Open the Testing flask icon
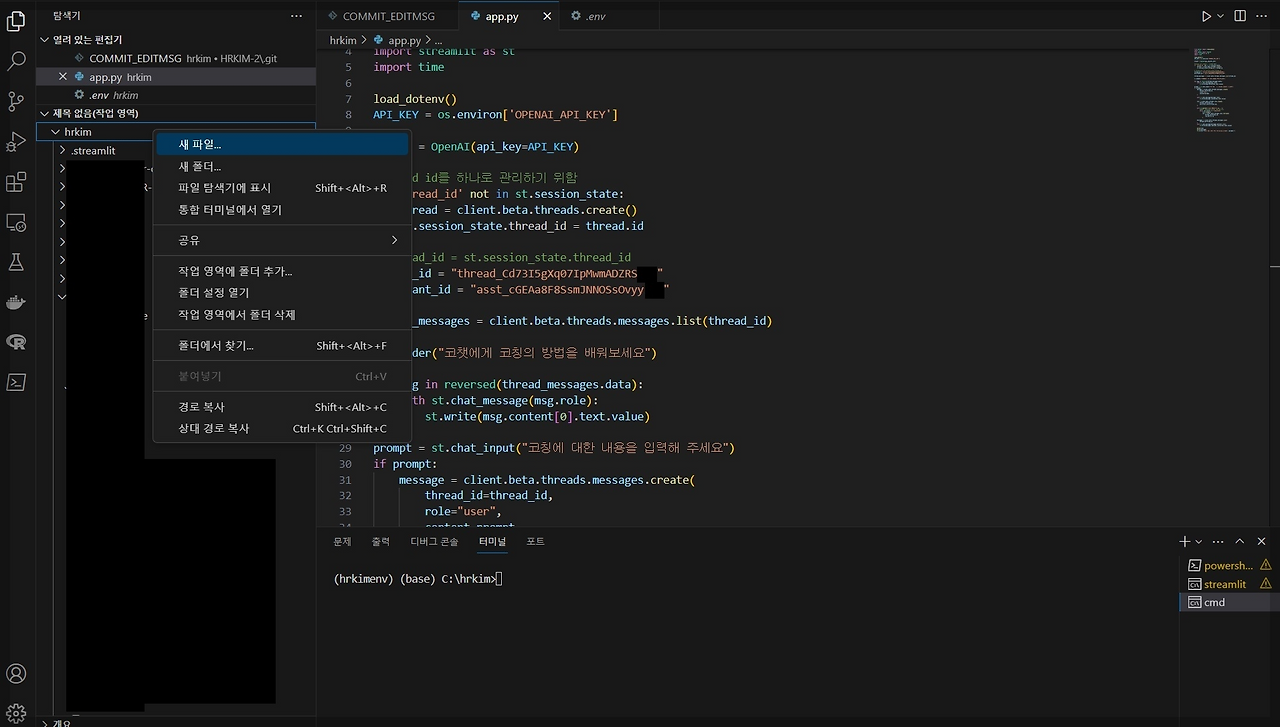 pos(16,262)
